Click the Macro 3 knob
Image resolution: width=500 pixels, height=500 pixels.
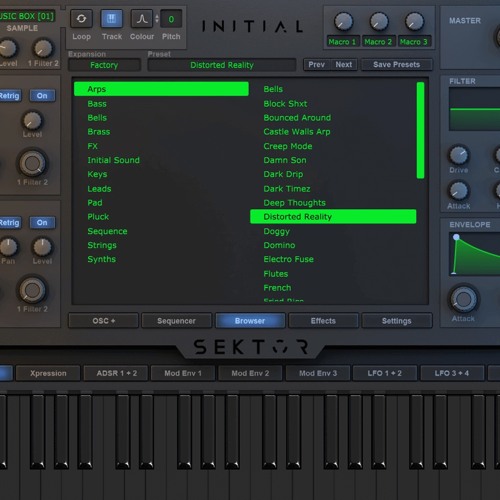coord(414,22)
